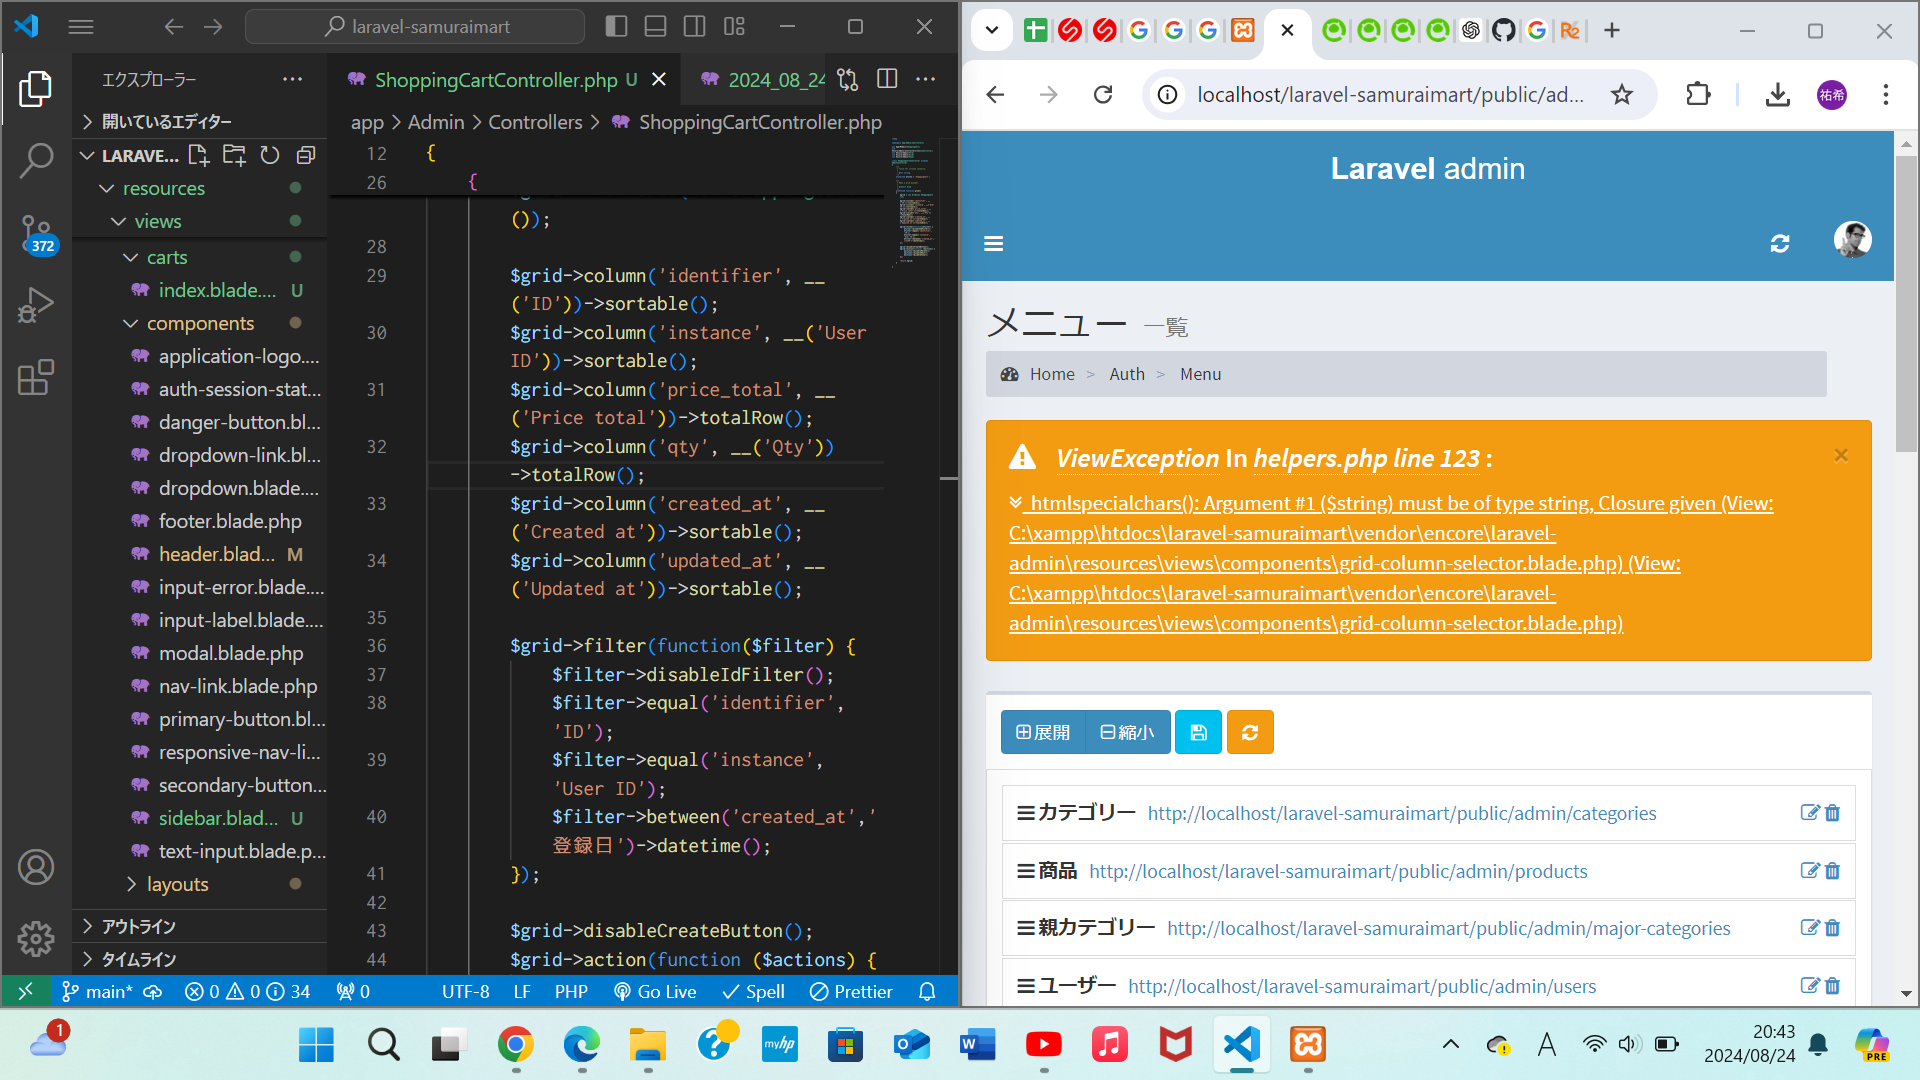
Task: Open the Chrome downloads icon
Action: [1777, 95]
